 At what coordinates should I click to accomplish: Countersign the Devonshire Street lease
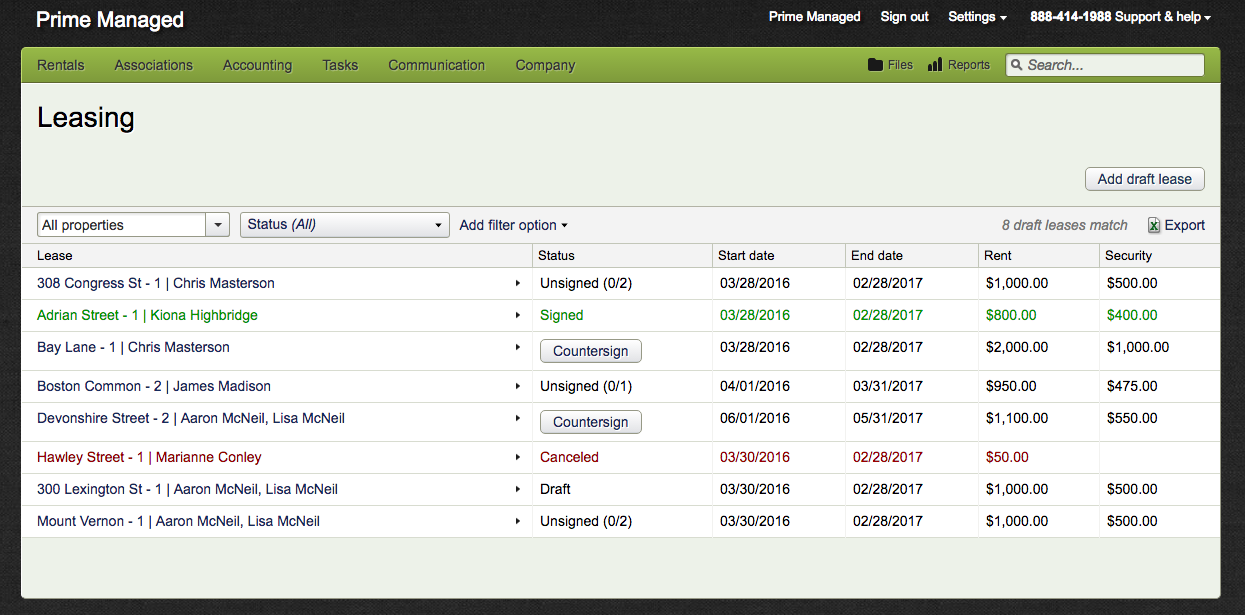(590, 422)
